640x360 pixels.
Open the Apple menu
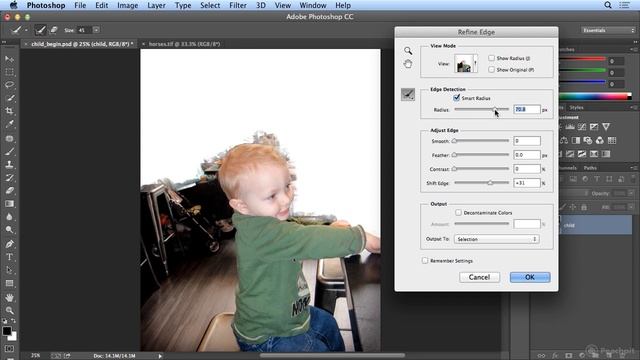13,5
